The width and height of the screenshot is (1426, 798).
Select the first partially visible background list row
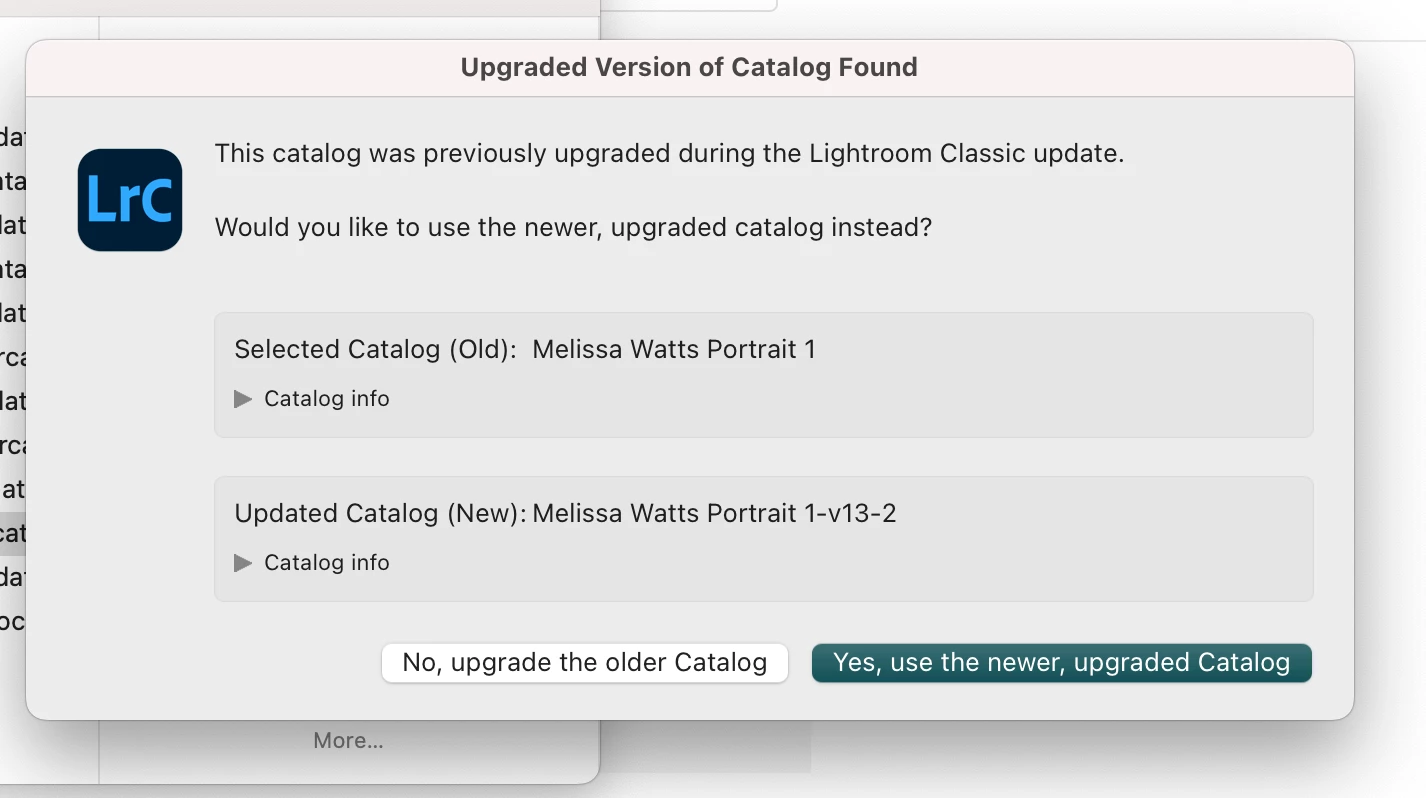tap(13, 138)
